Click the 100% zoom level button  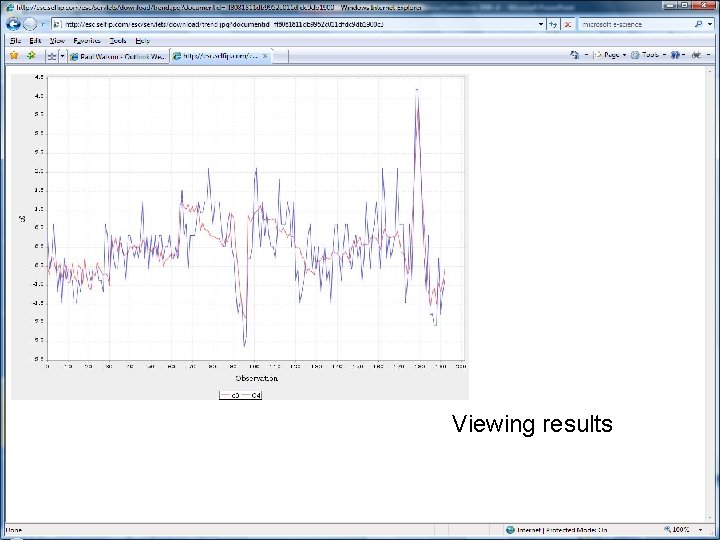point(677,529)
